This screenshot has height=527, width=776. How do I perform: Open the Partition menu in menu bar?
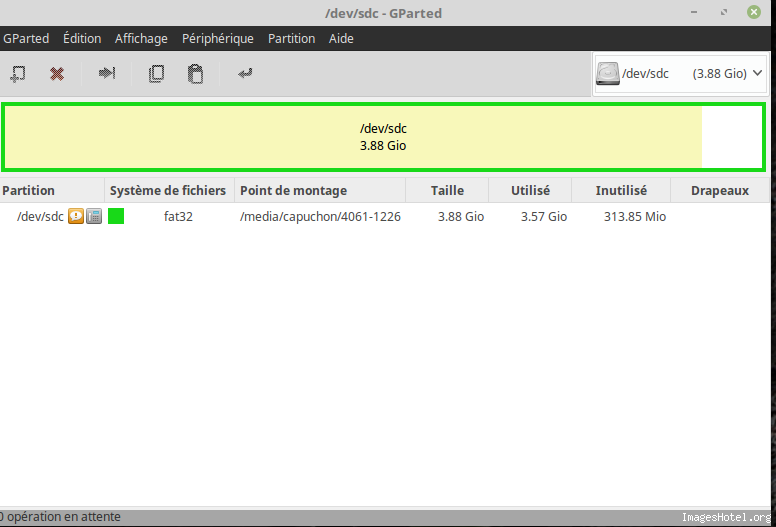click(x=291, y=39)
